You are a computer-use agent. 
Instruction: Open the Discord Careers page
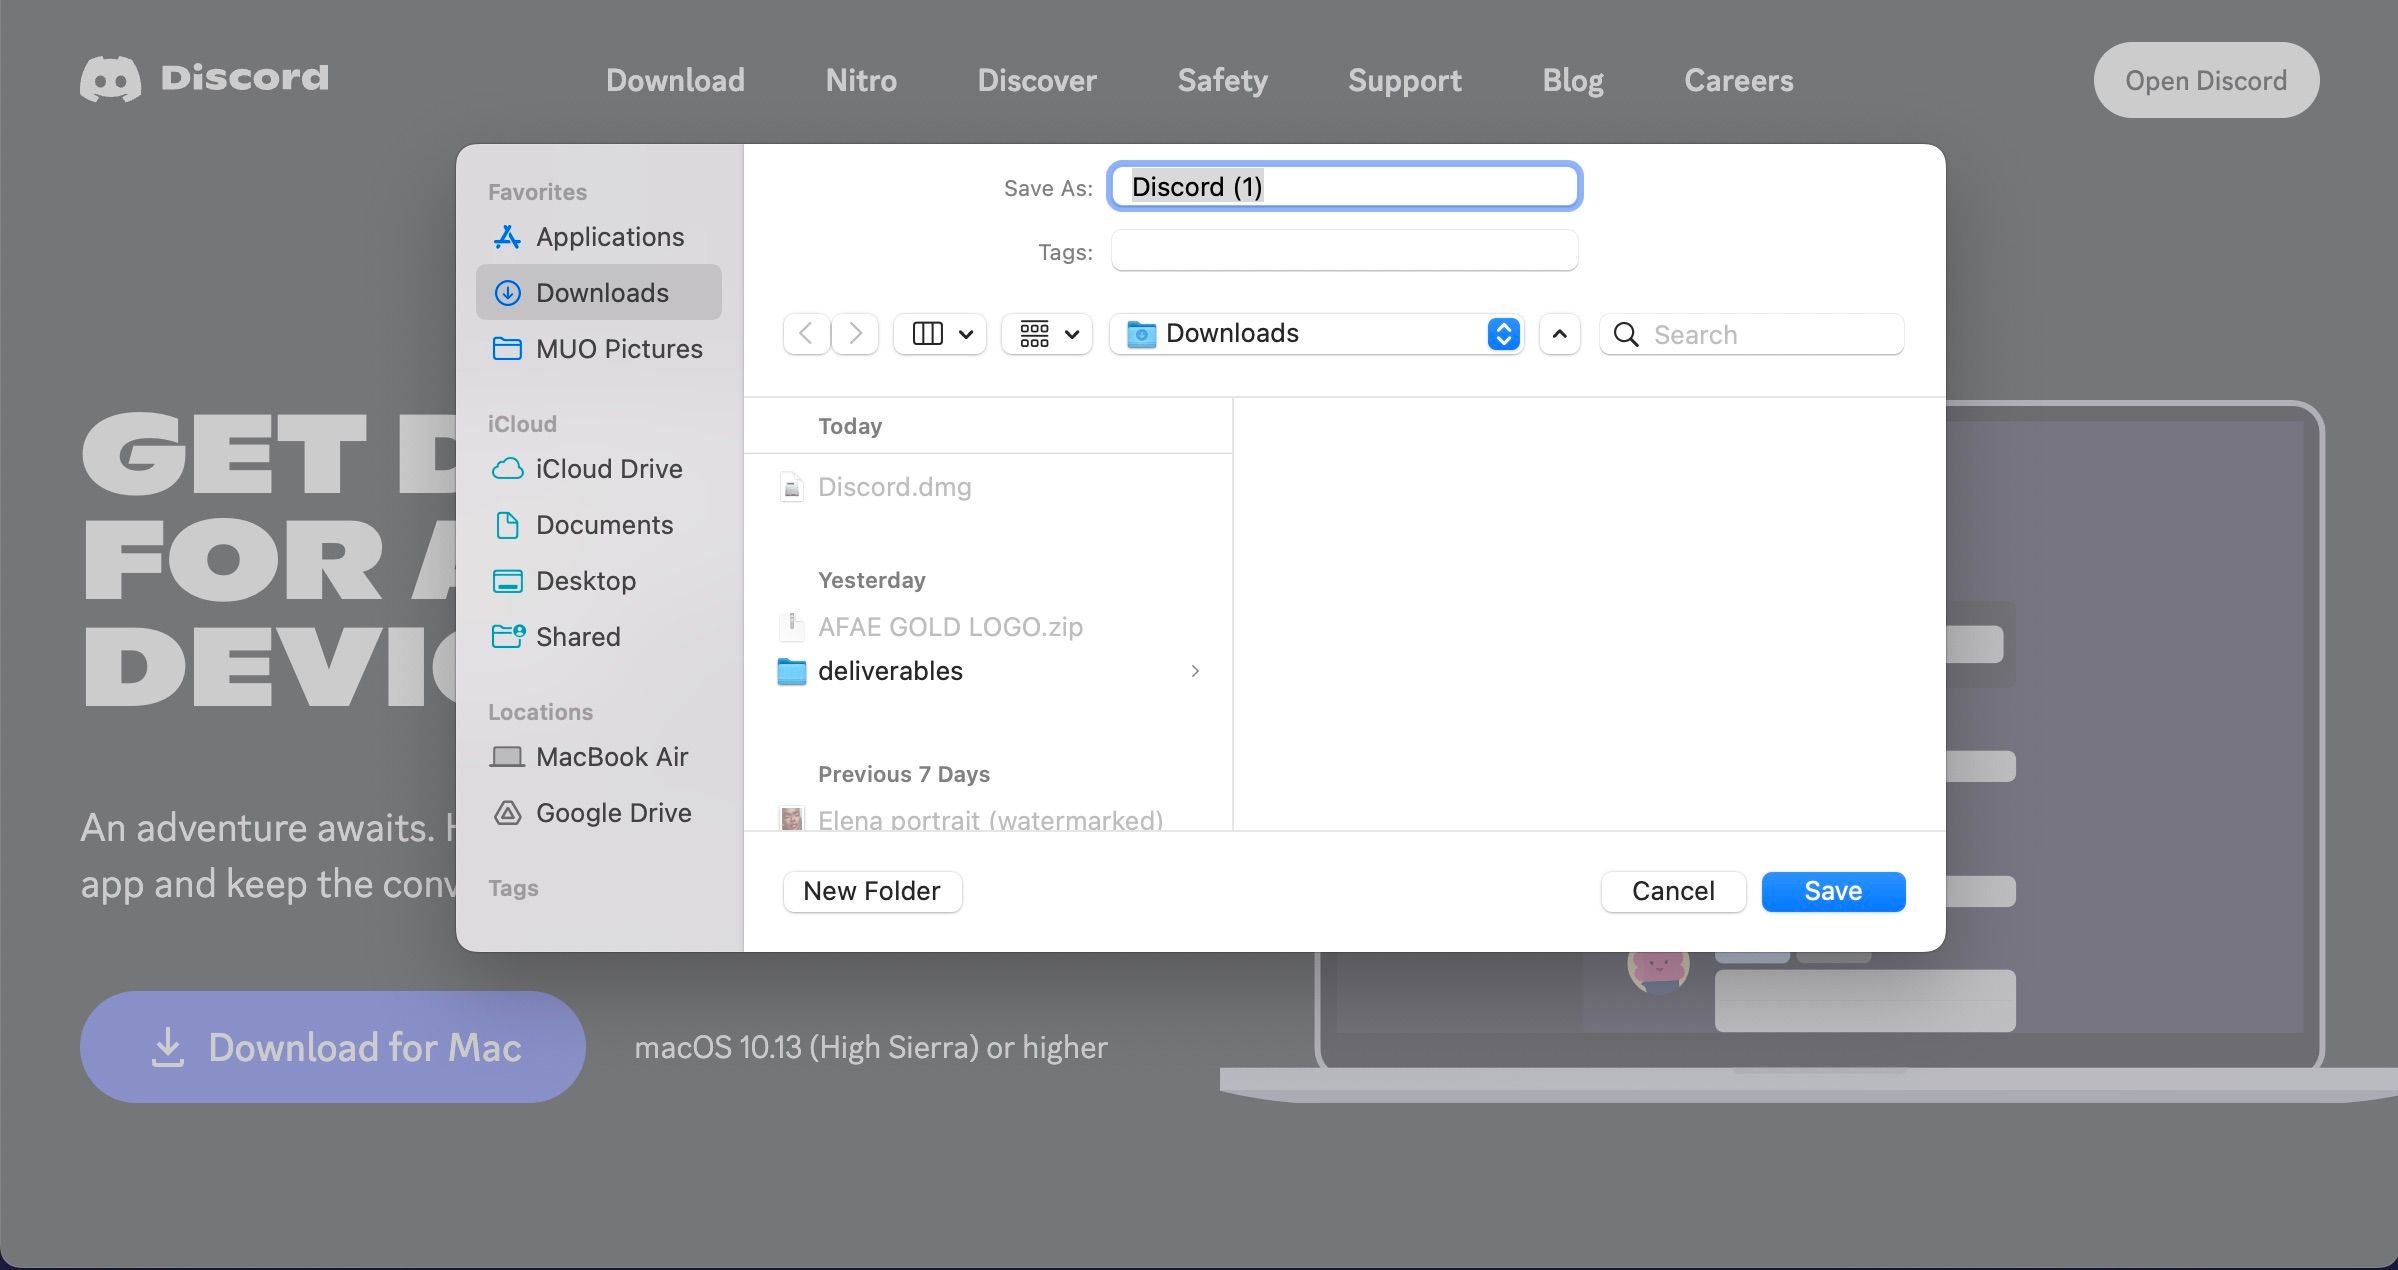pyautogui.click(x=1738, y=80)
